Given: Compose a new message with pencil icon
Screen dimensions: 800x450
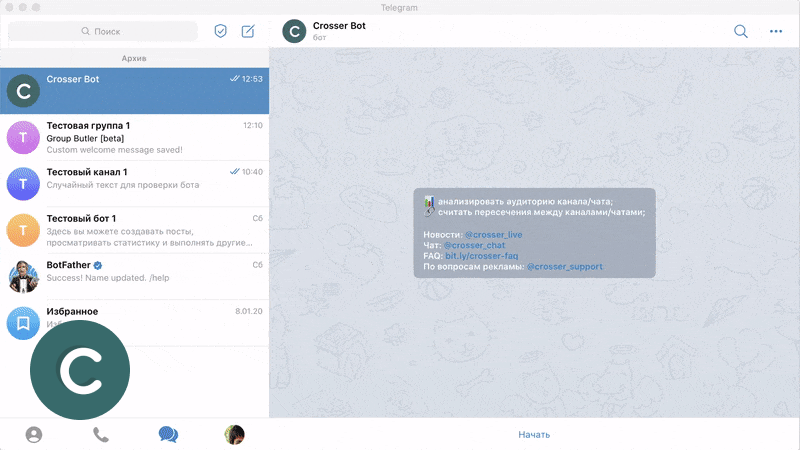Looking at the screenshot, I should coord(248,31).
